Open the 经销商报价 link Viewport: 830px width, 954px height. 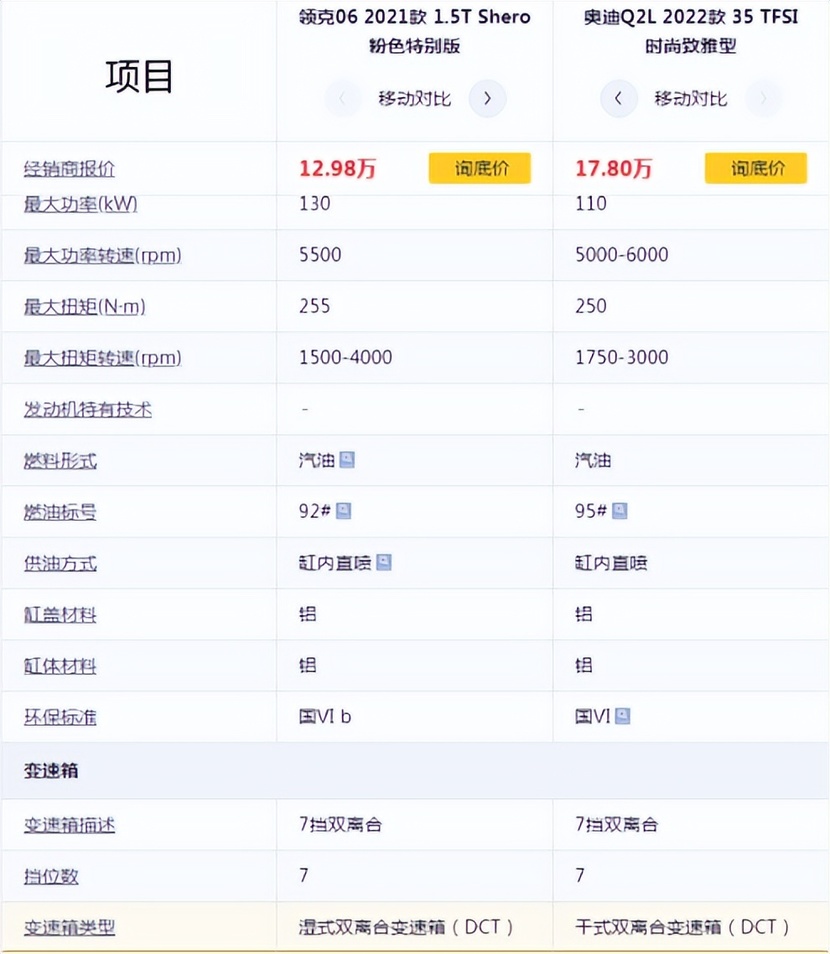click(69, 169)
